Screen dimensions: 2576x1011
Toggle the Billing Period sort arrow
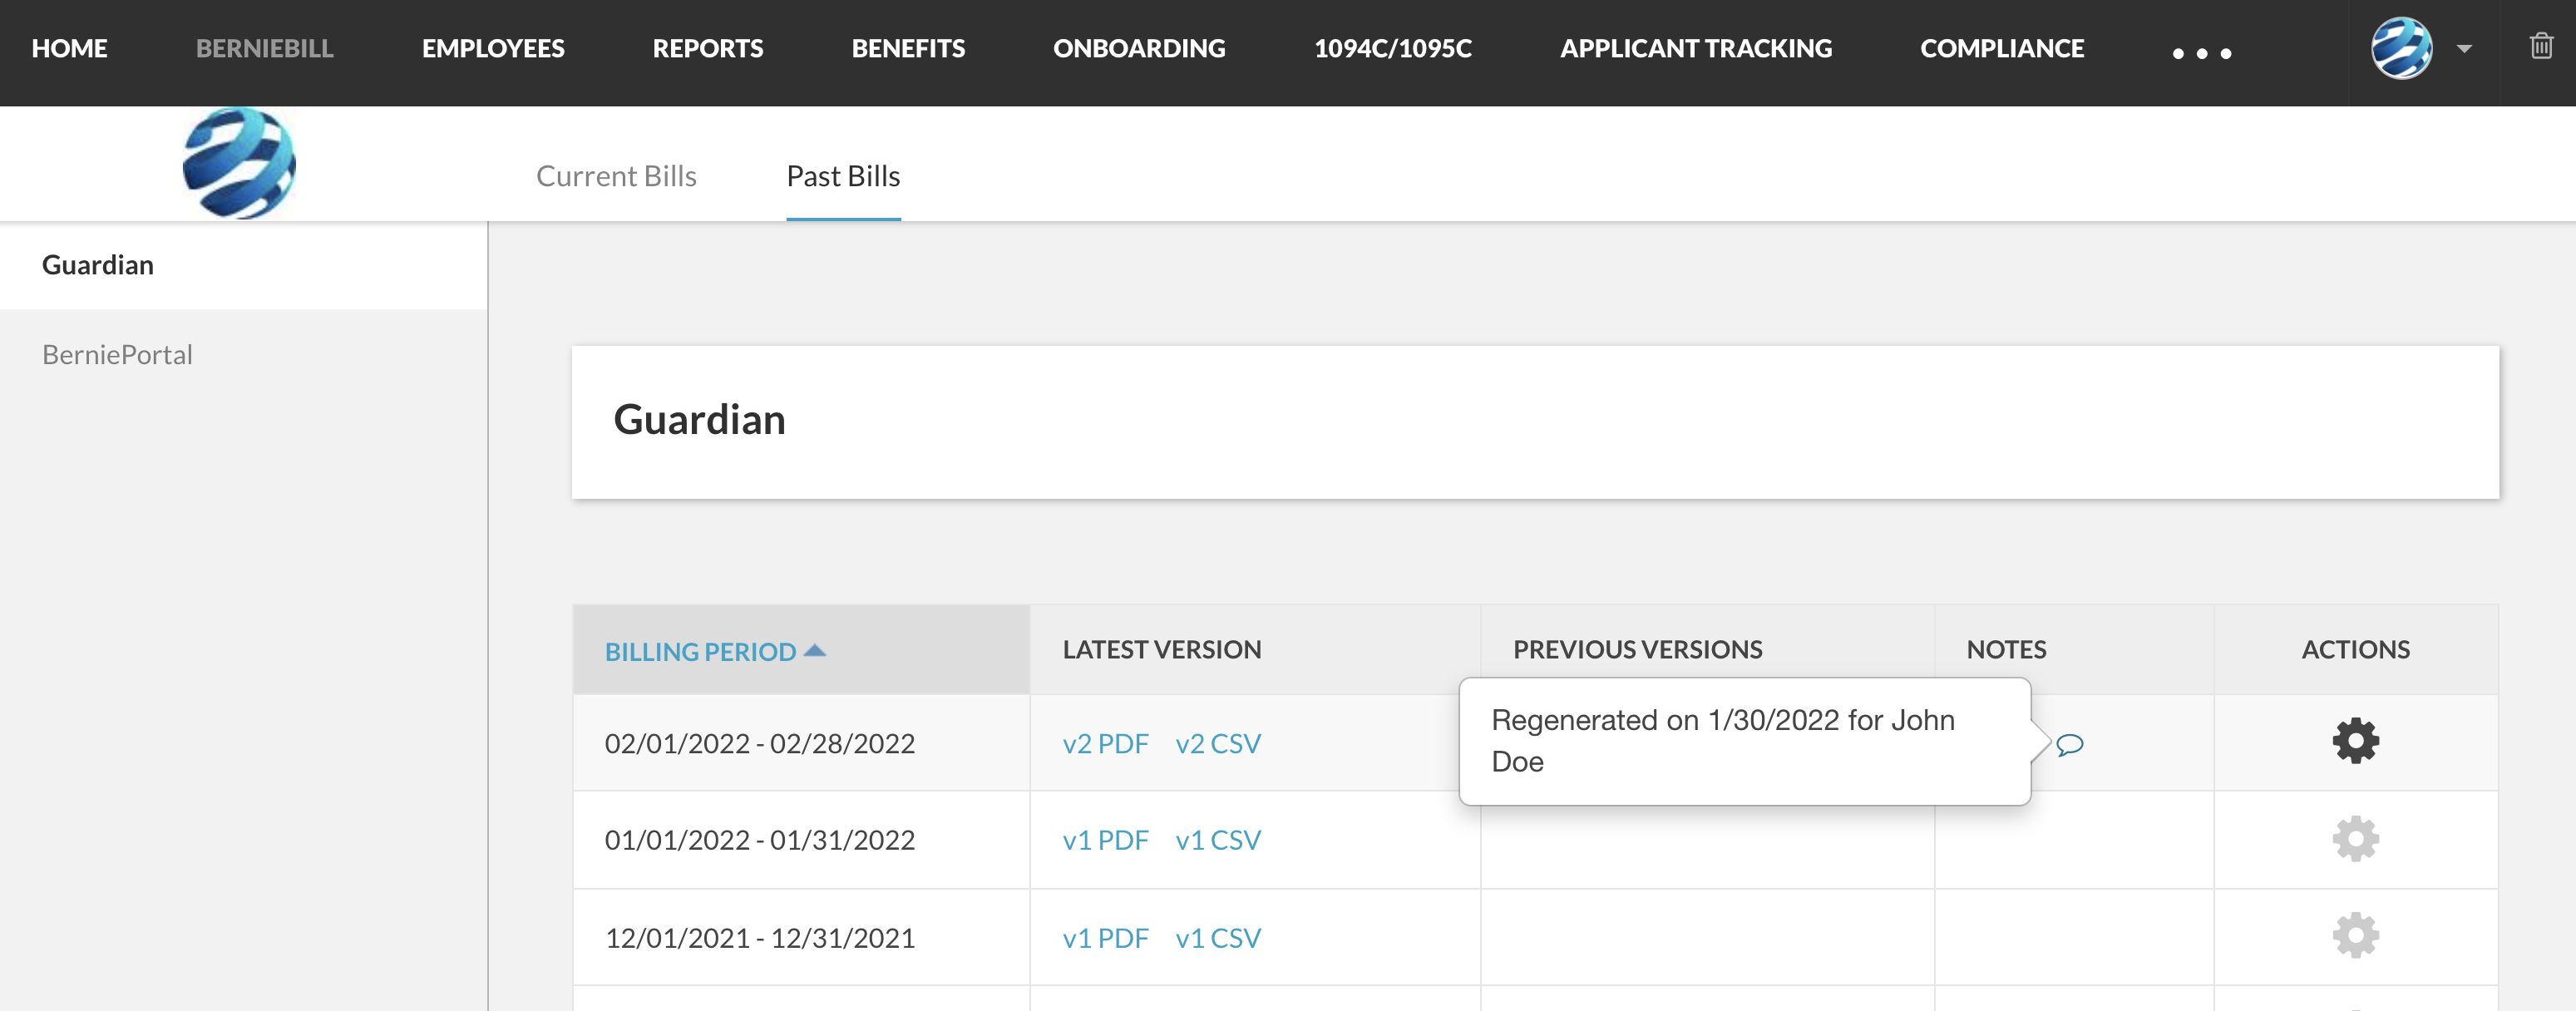tap(815, 650)
